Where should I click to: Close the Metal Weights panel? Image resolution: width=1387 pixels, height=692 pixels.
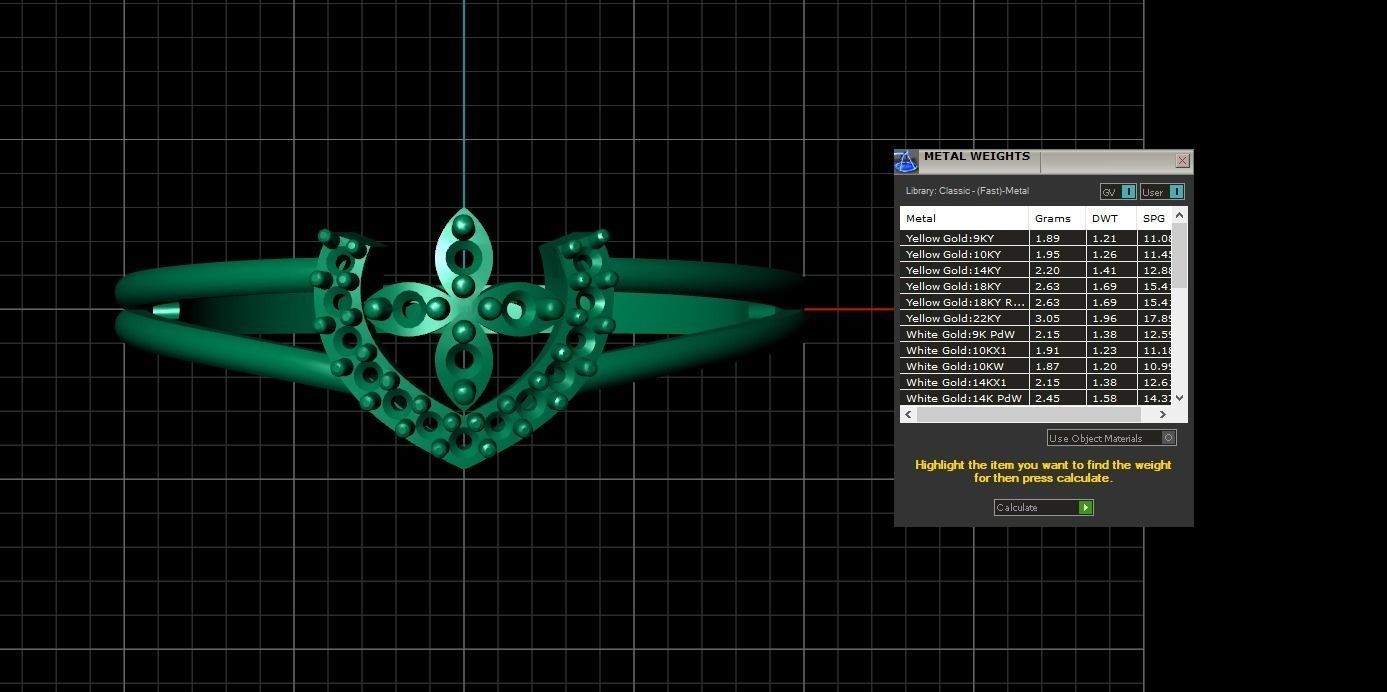pyautogui.click(x=1182, y=160)
